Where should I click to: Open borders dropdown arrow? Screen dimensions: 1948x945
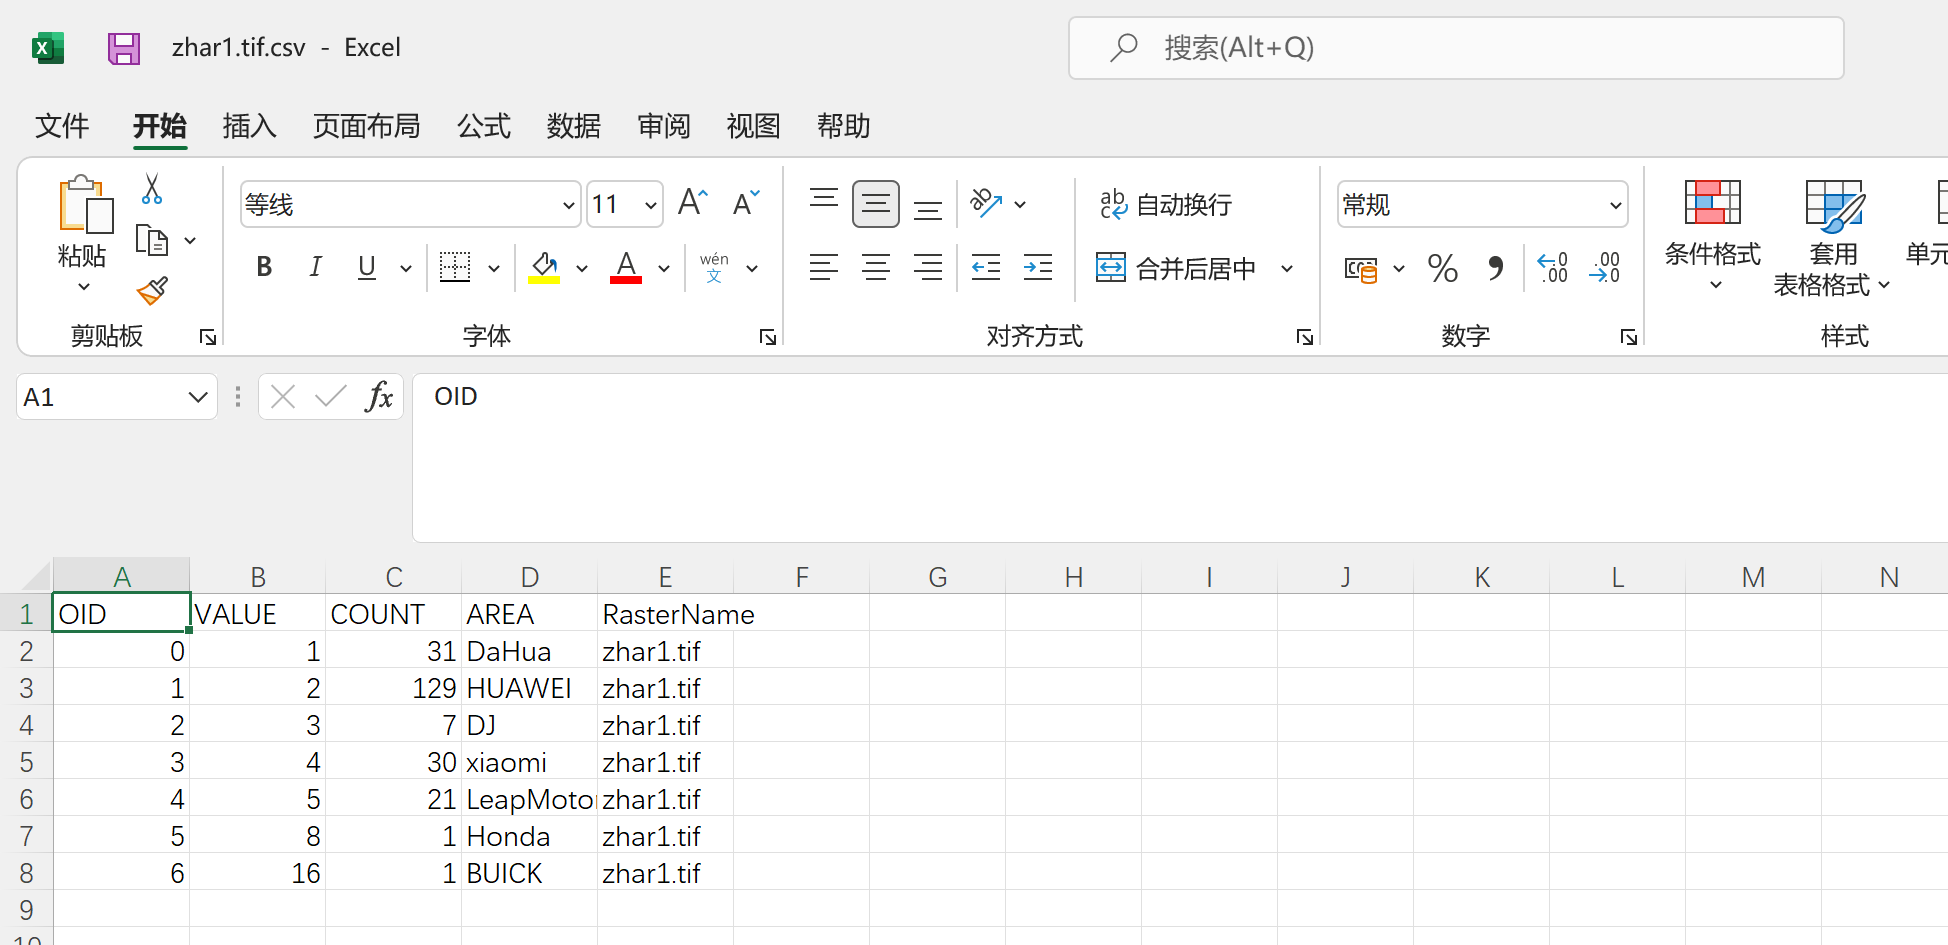click(x=494, y=268)
